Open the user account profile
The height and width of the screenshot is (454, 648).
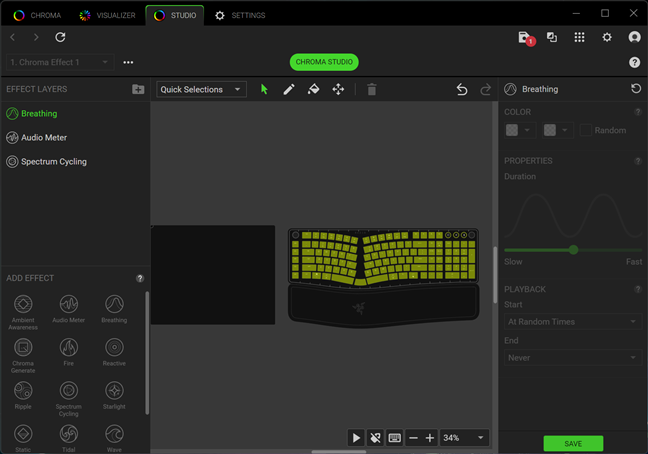pos(634,37)
